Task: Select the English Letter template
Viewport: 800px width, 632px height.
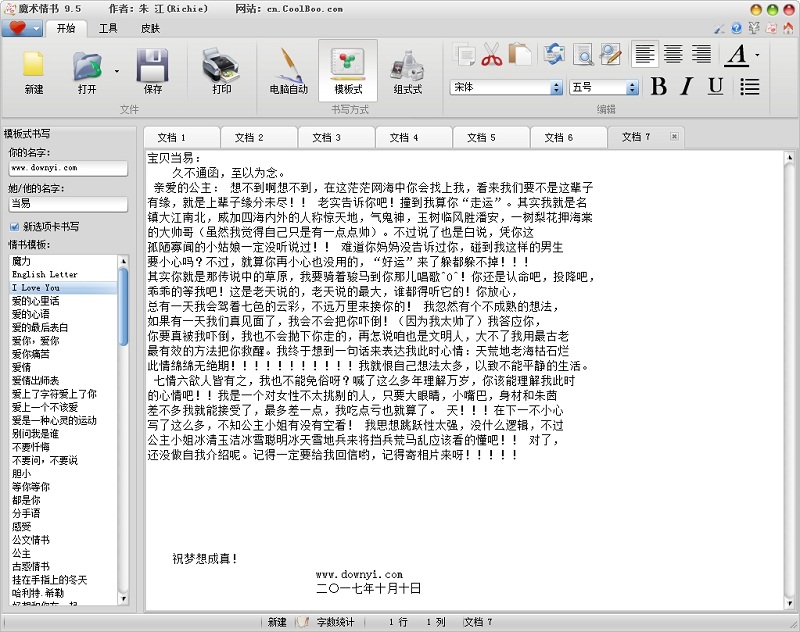Action: (x=44, y=274)
